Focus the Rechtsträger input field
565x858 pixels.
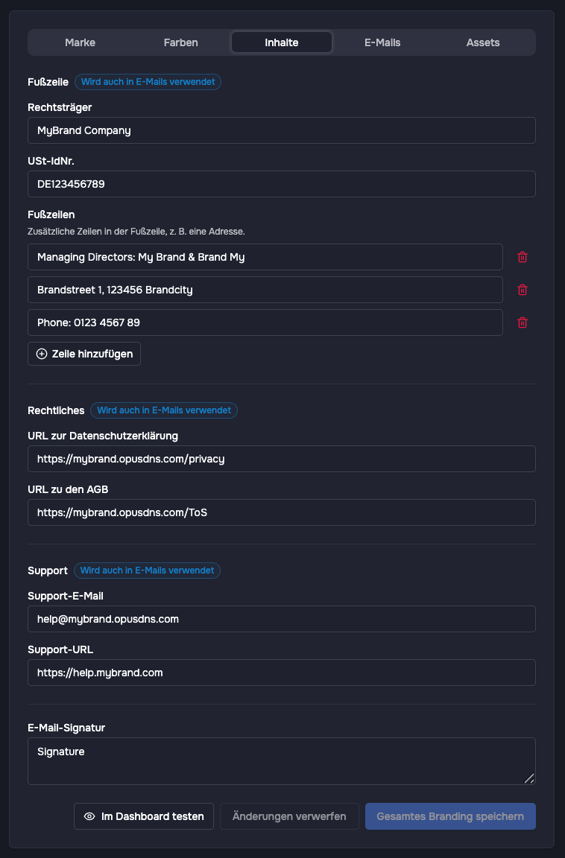pos(282,130)
